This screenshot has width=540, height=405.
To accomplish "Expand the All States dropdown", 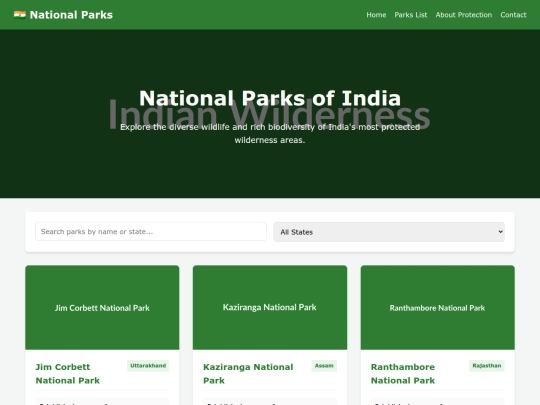I will pos(389,232).
